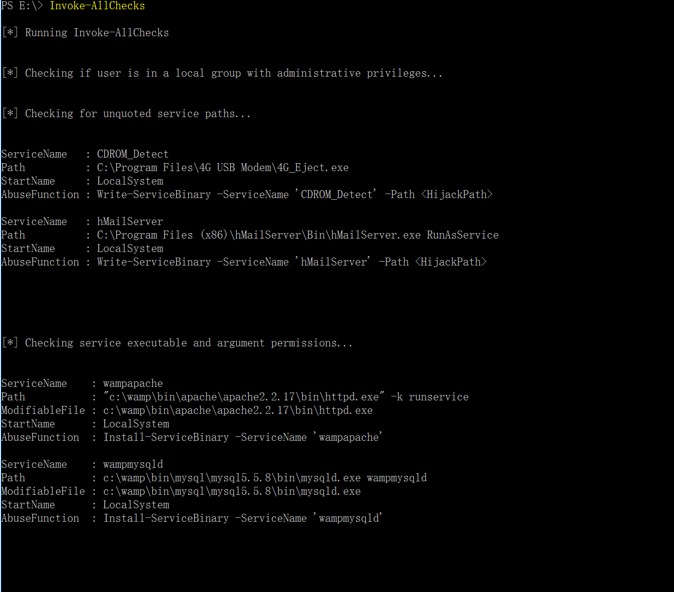Click the wampapache service name
This screenshot has width=674, height=592.
tap(133, 383)
